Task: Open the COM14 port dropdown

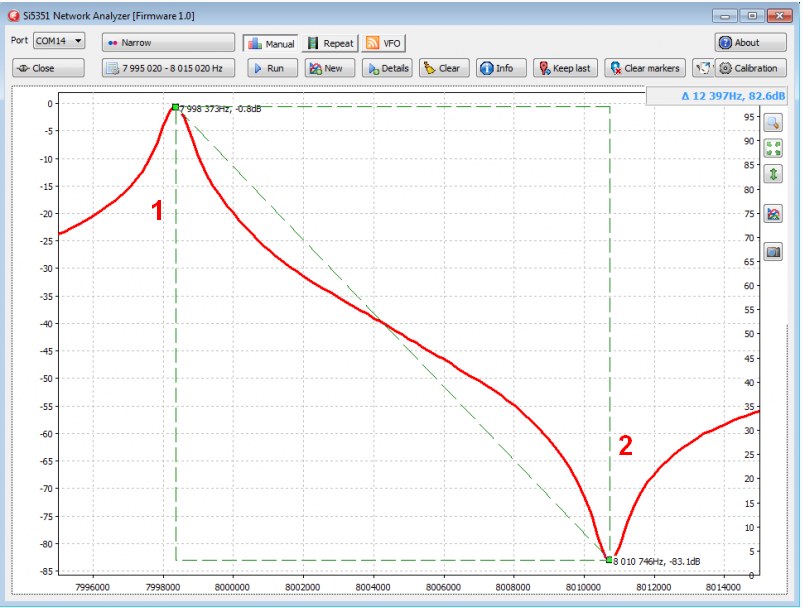Action: 59,41
